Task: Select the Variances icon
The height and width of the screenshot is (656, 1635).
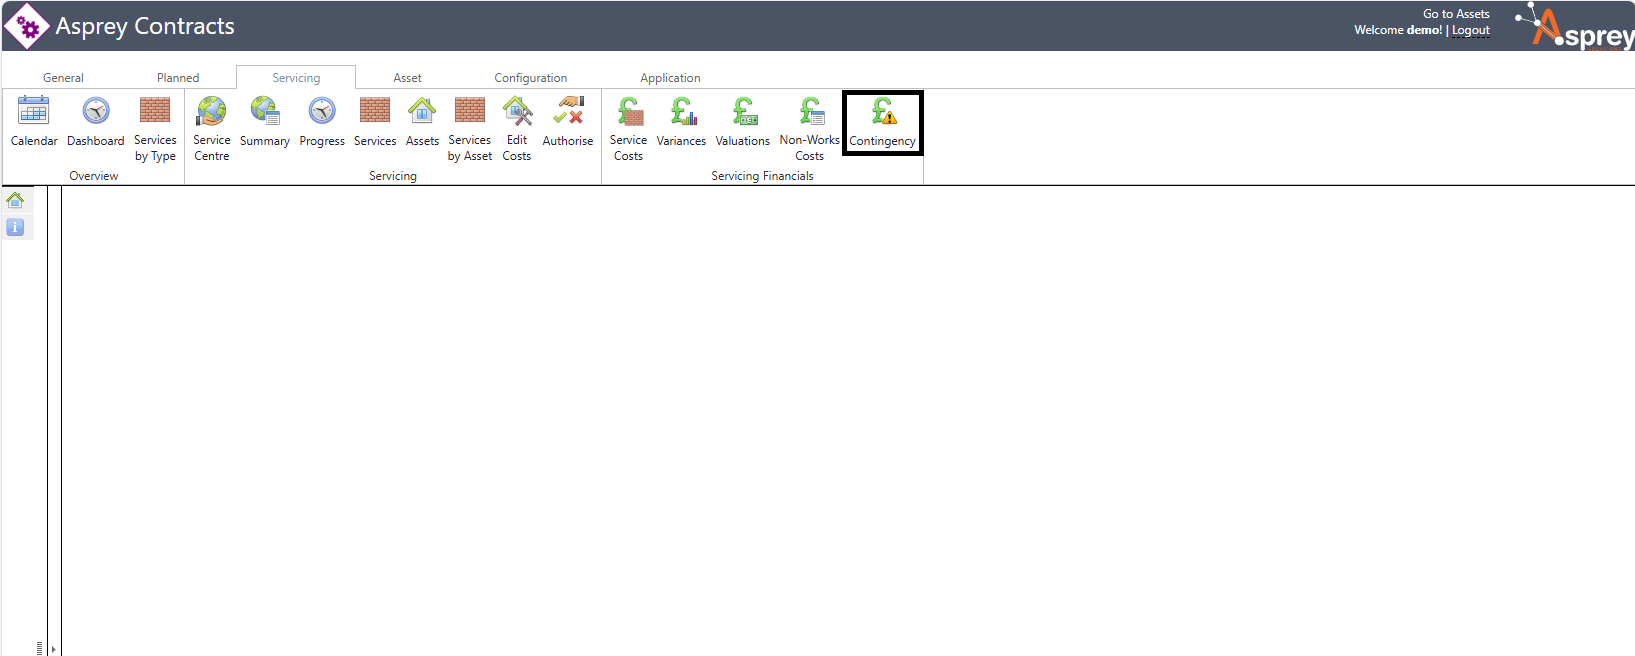Action: pyautogui.click(x=682, y=111)
